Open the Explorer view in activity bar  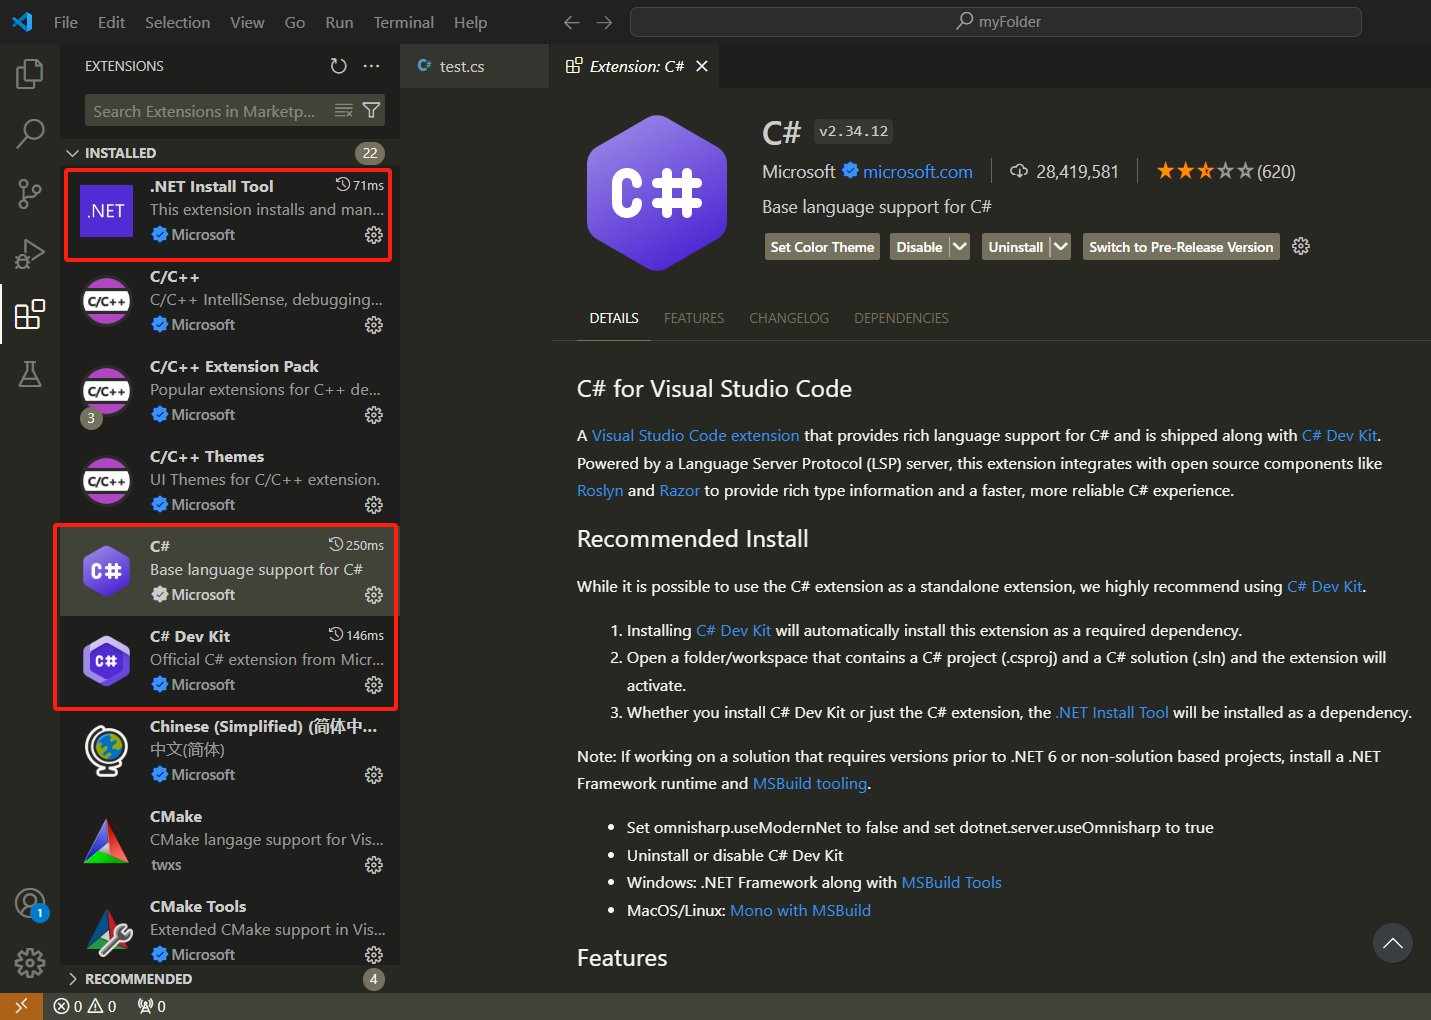[x=30, y=73]
